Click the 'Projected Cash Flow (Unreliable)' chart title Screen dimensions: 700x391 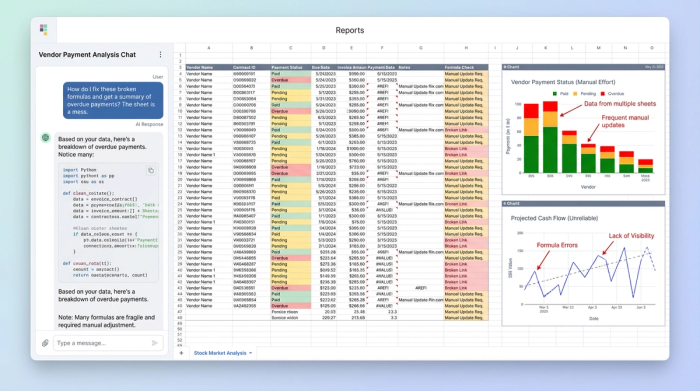(554, 218)
